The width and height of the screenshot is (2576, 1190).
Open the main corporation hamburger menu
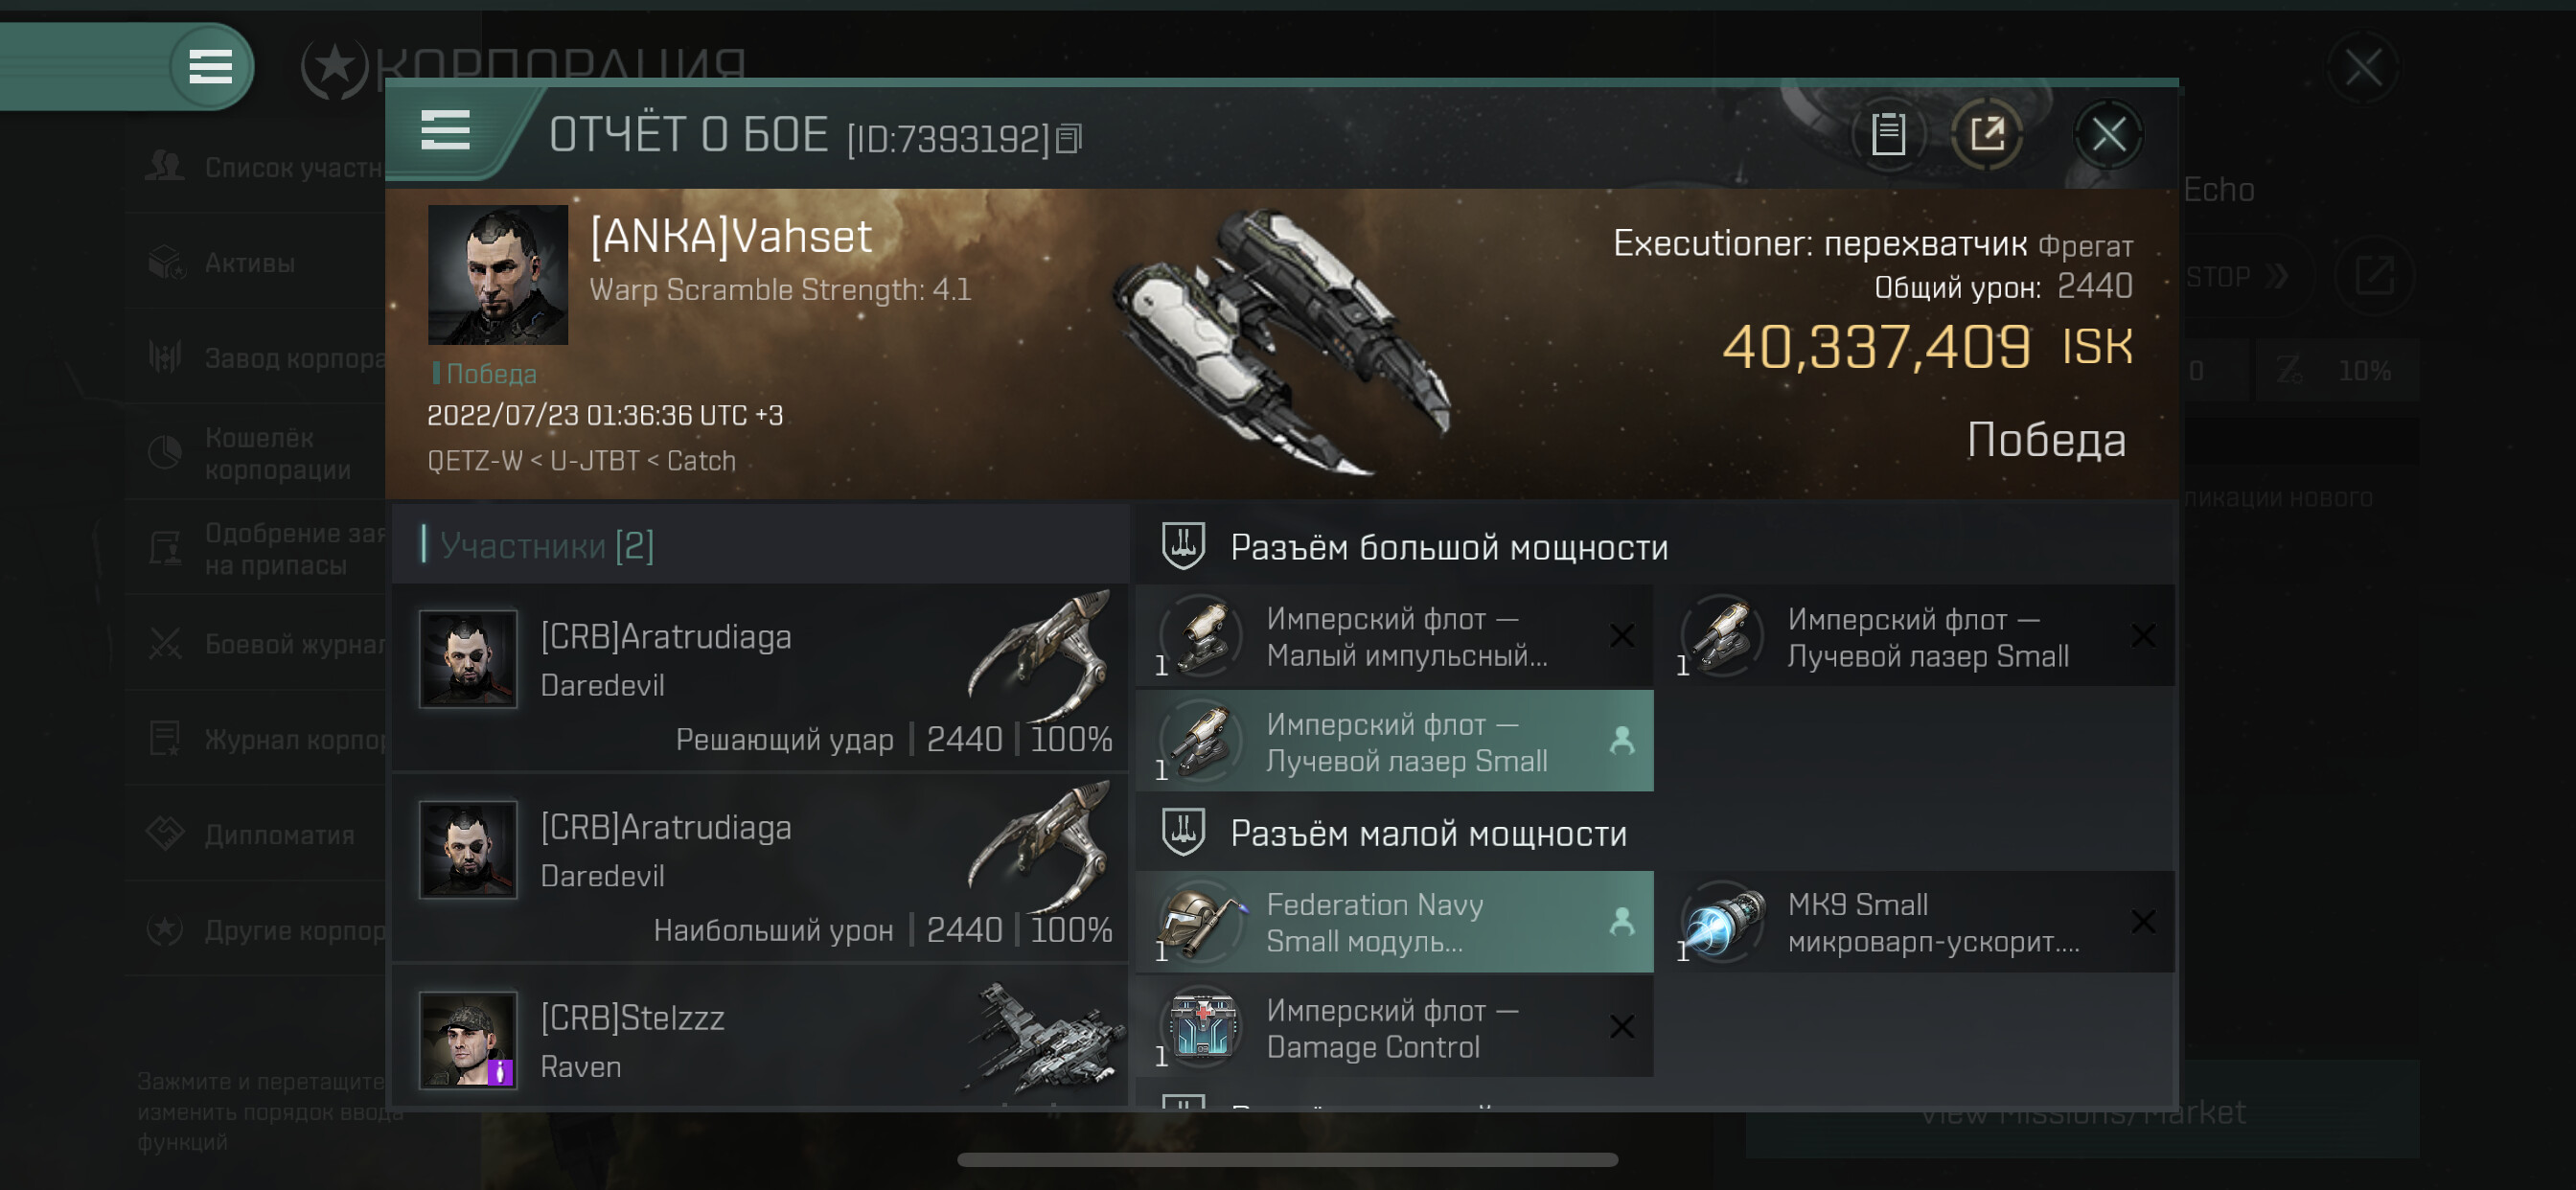(x=210, y=66)
